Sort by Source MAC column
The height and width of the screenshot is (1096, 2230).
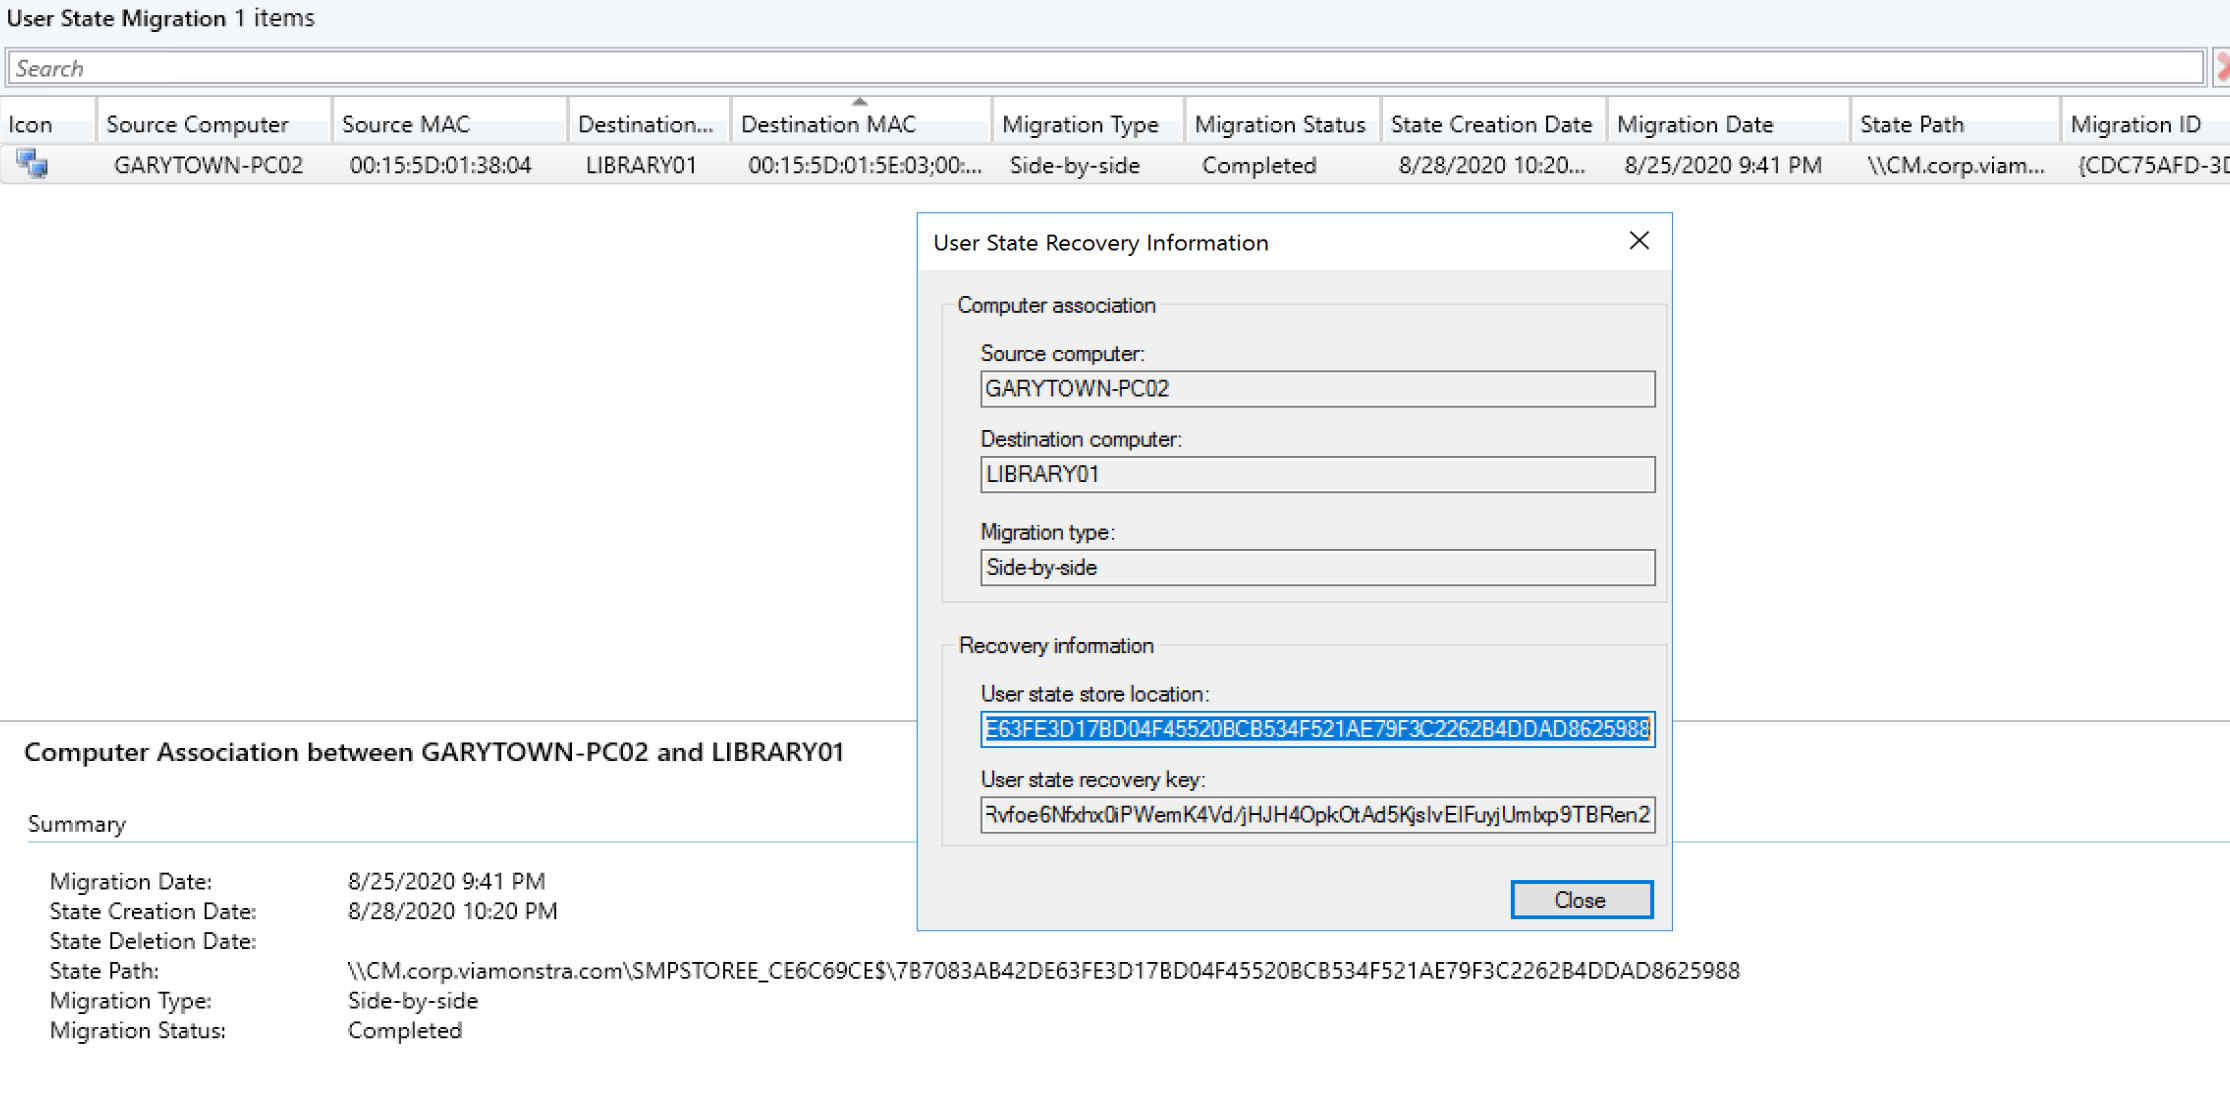(405, 124)
